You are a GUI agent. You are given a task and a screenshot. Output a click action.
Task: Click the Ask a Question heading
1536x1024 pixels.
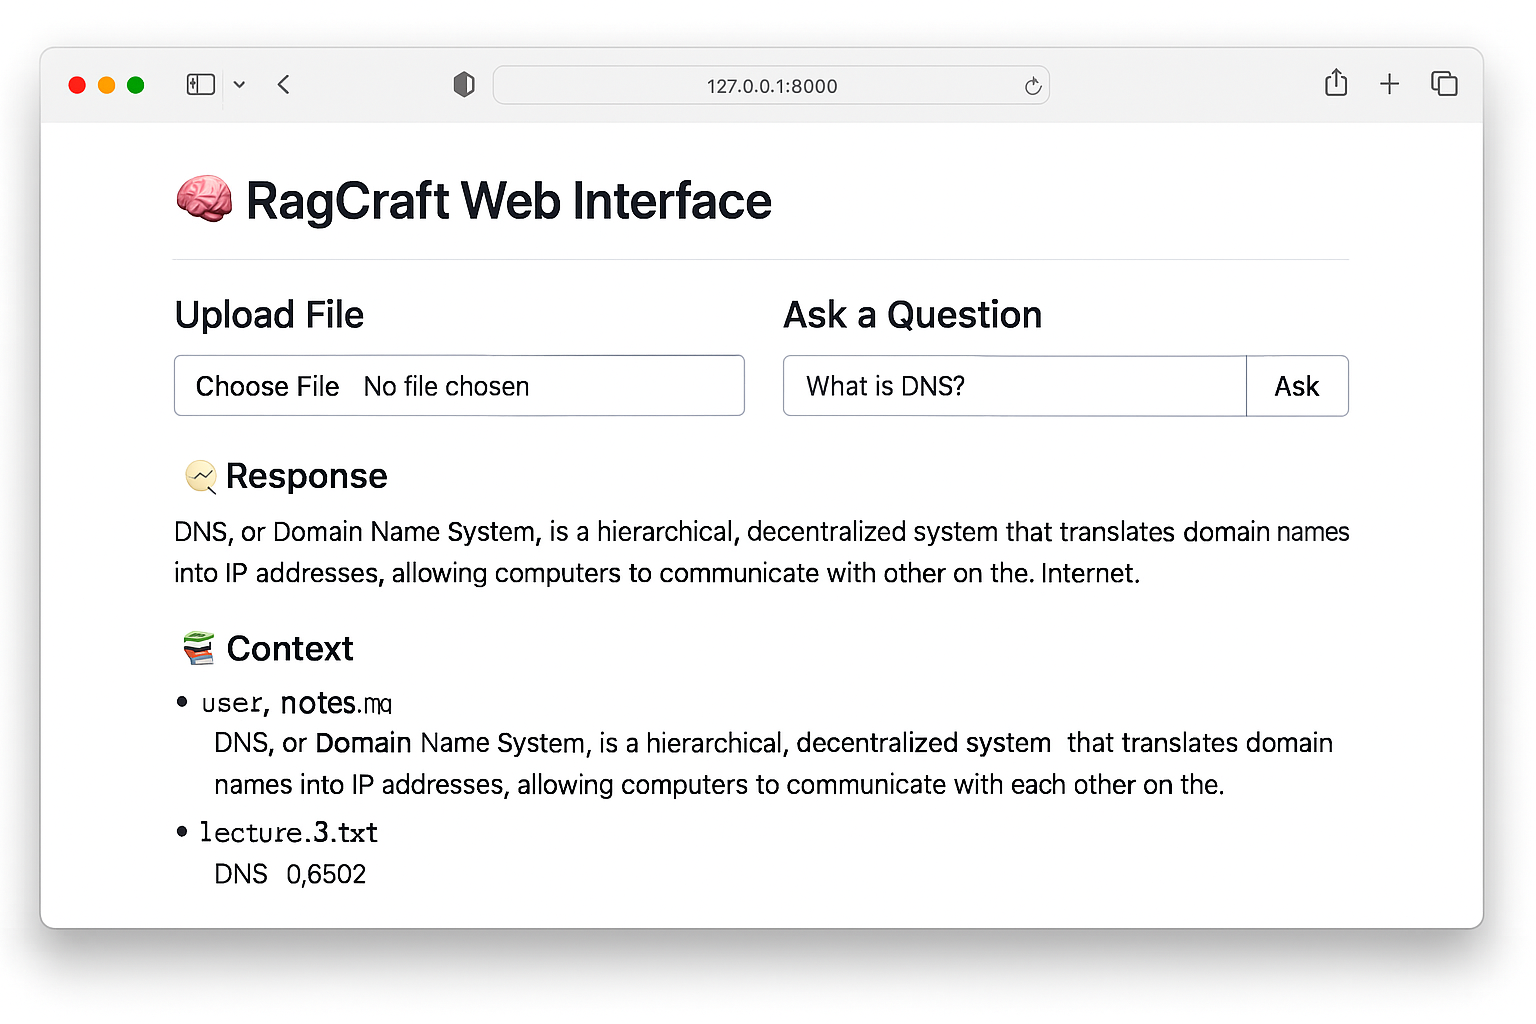tap(912, 315)
